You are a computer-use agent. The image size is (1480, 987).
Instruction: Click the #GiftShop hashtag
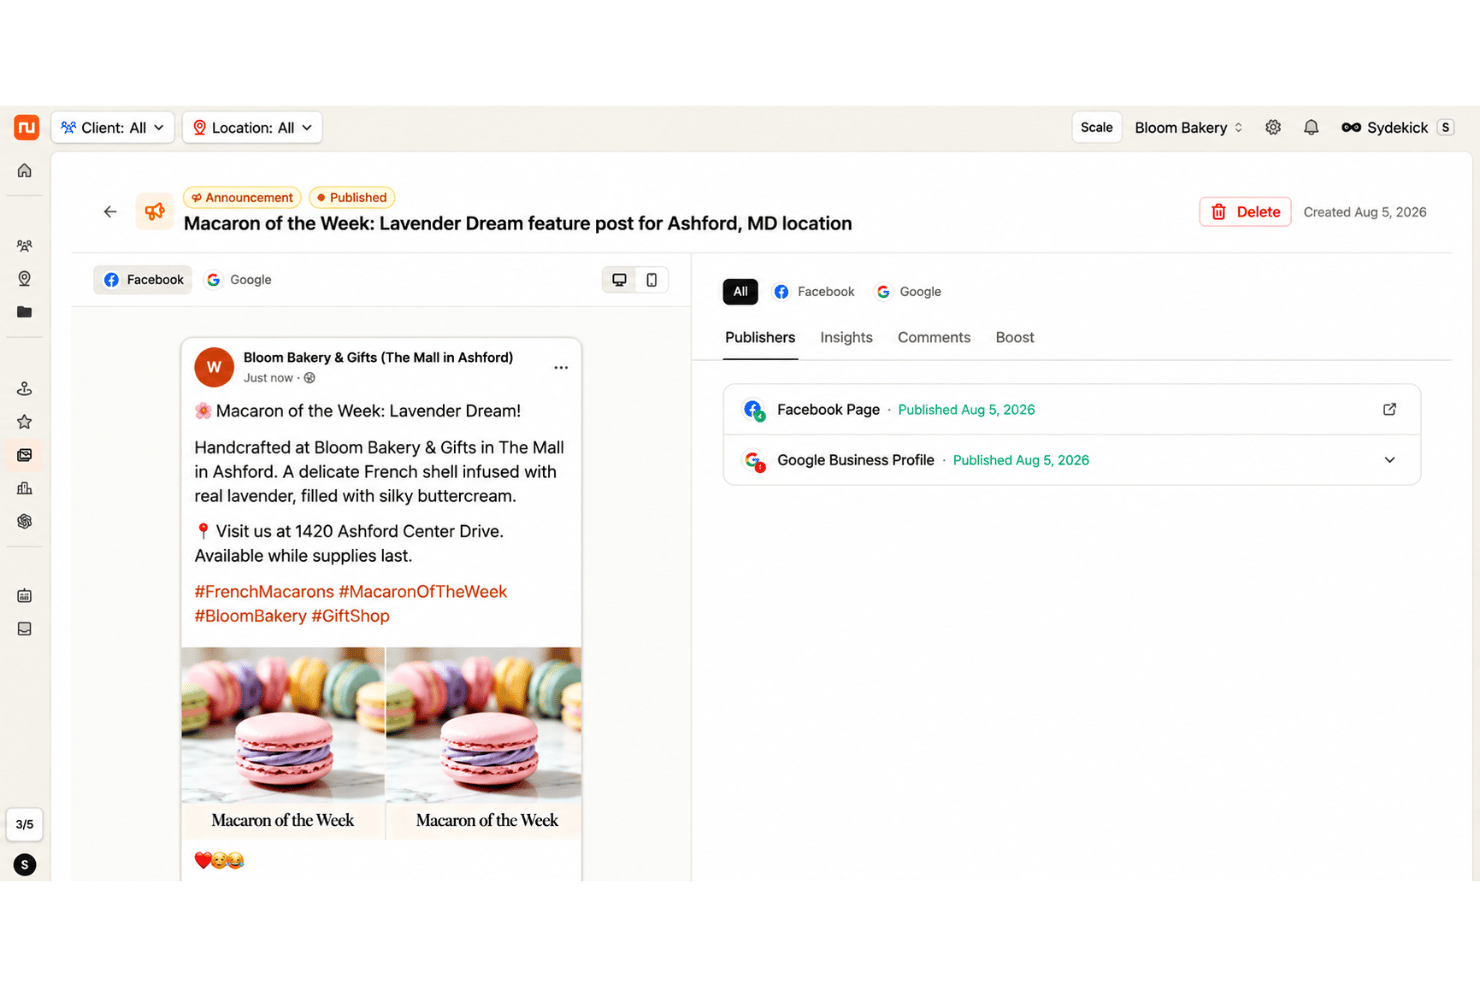coord(350,616)
